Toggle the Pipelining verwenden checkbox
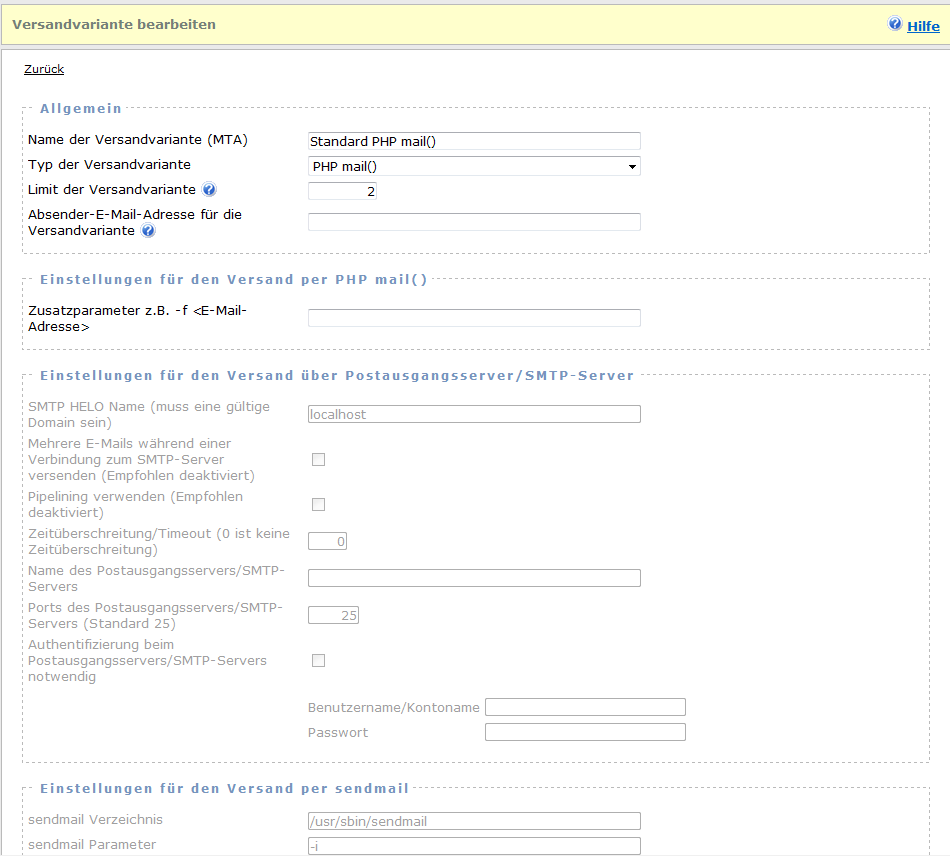This screenshot has height=856, width=950. pyautogui.click(x=319, y=505)
